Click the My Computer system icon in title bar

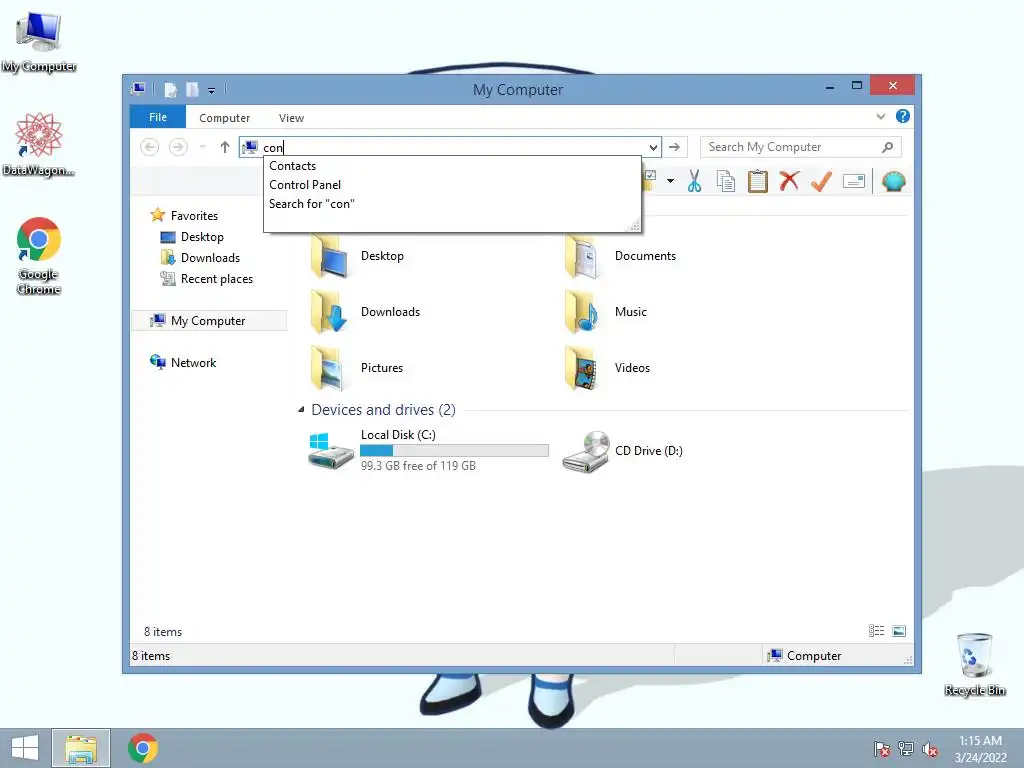pyautogui.click(x=138, y=89)
